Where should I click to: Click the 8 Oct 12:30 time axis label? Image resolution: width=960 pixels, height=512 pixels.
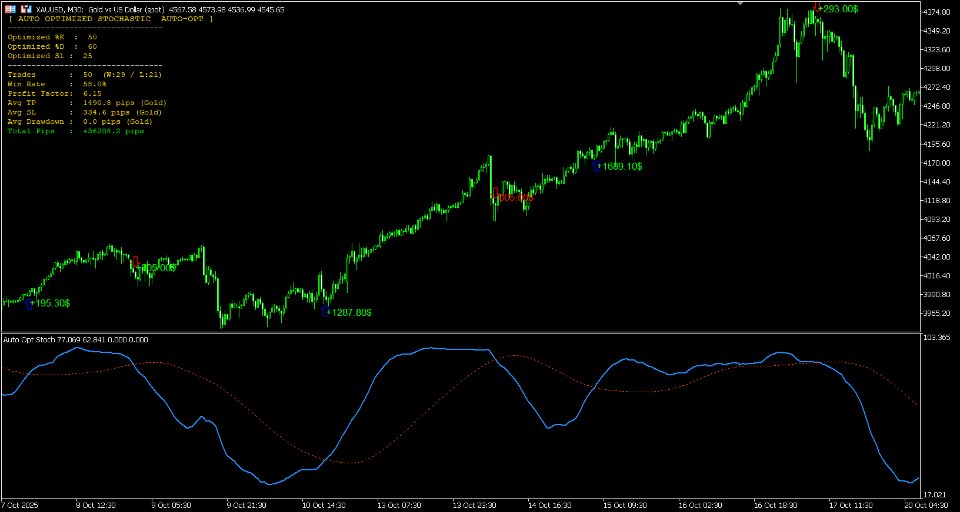(x=95, y=506)
